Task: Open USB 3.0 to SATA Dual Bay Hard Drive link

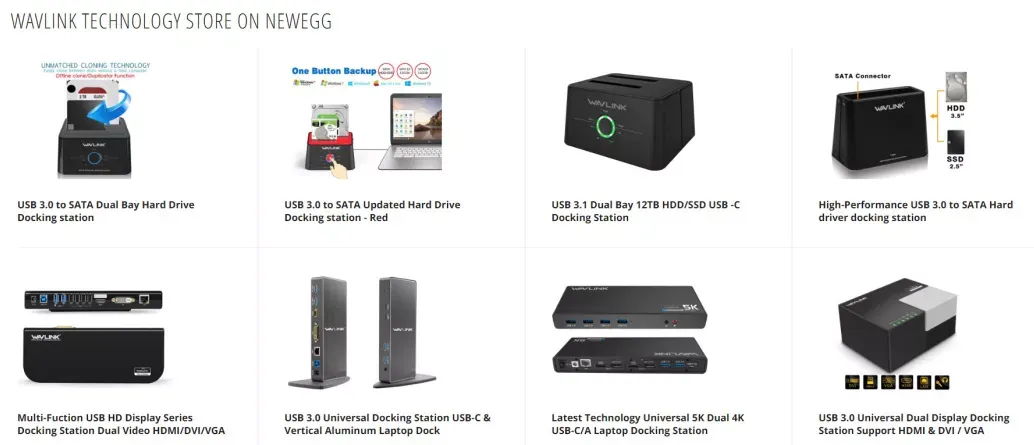Action: click(x=106, y=211)
